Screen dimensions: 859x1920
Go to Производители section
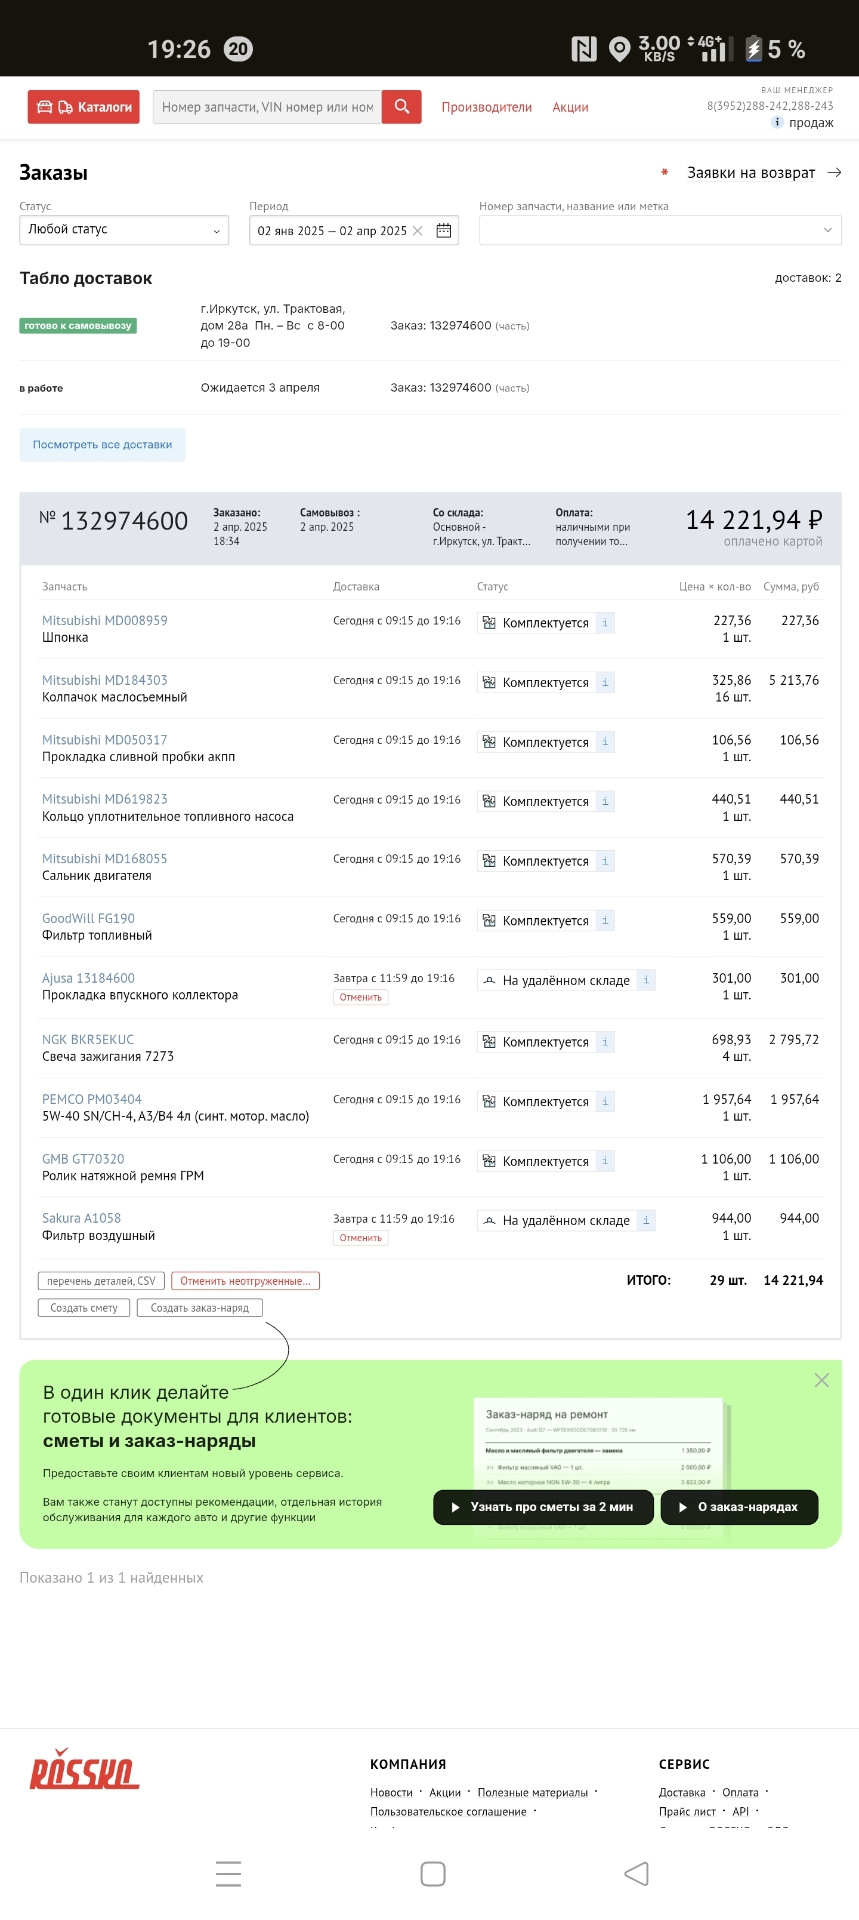[487, 107]
